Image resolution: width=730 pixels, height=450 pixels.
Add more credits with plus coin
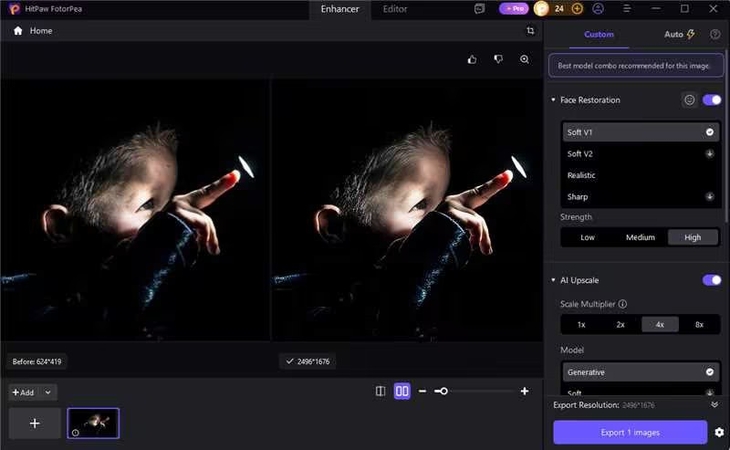(577, 9)
